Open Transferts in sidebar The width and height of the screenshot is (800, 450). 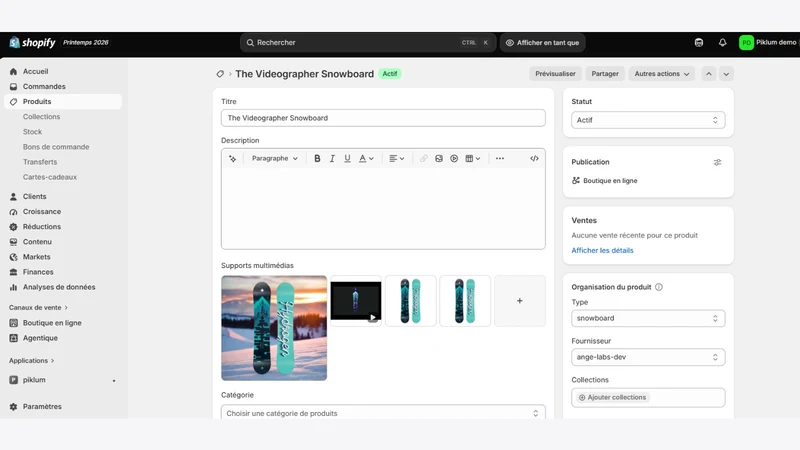point(40,162)
